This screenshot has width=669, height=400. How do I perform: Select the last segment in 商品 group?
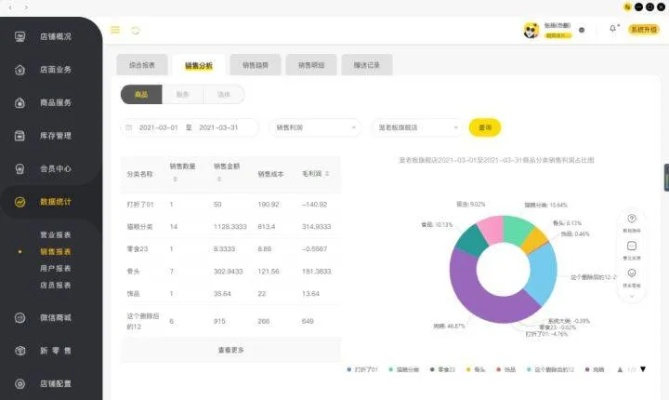pos(224,94)
